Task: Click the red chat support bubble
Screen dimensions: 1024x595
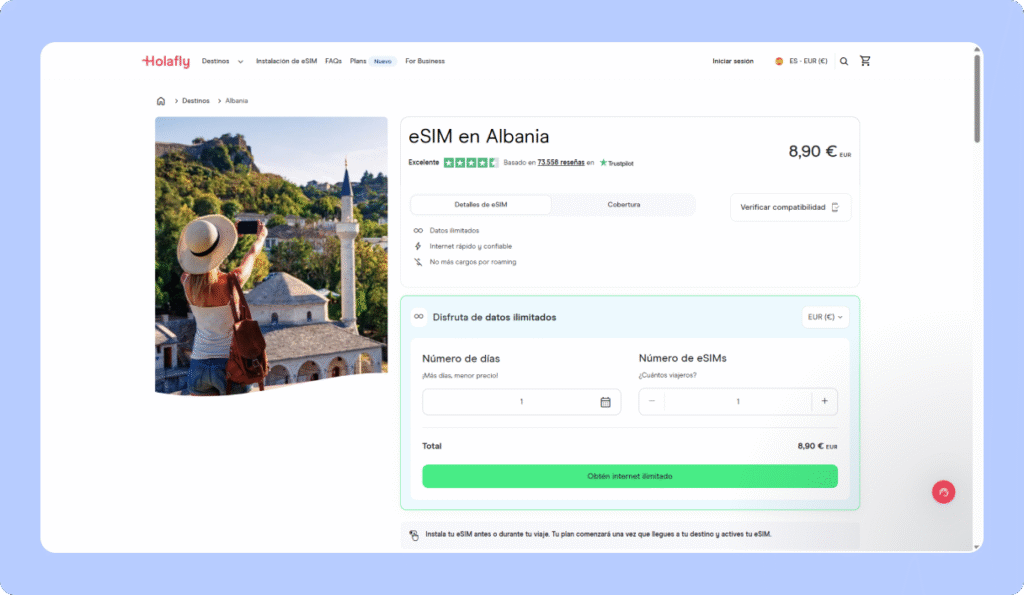Action: click(x=943, y=492)
